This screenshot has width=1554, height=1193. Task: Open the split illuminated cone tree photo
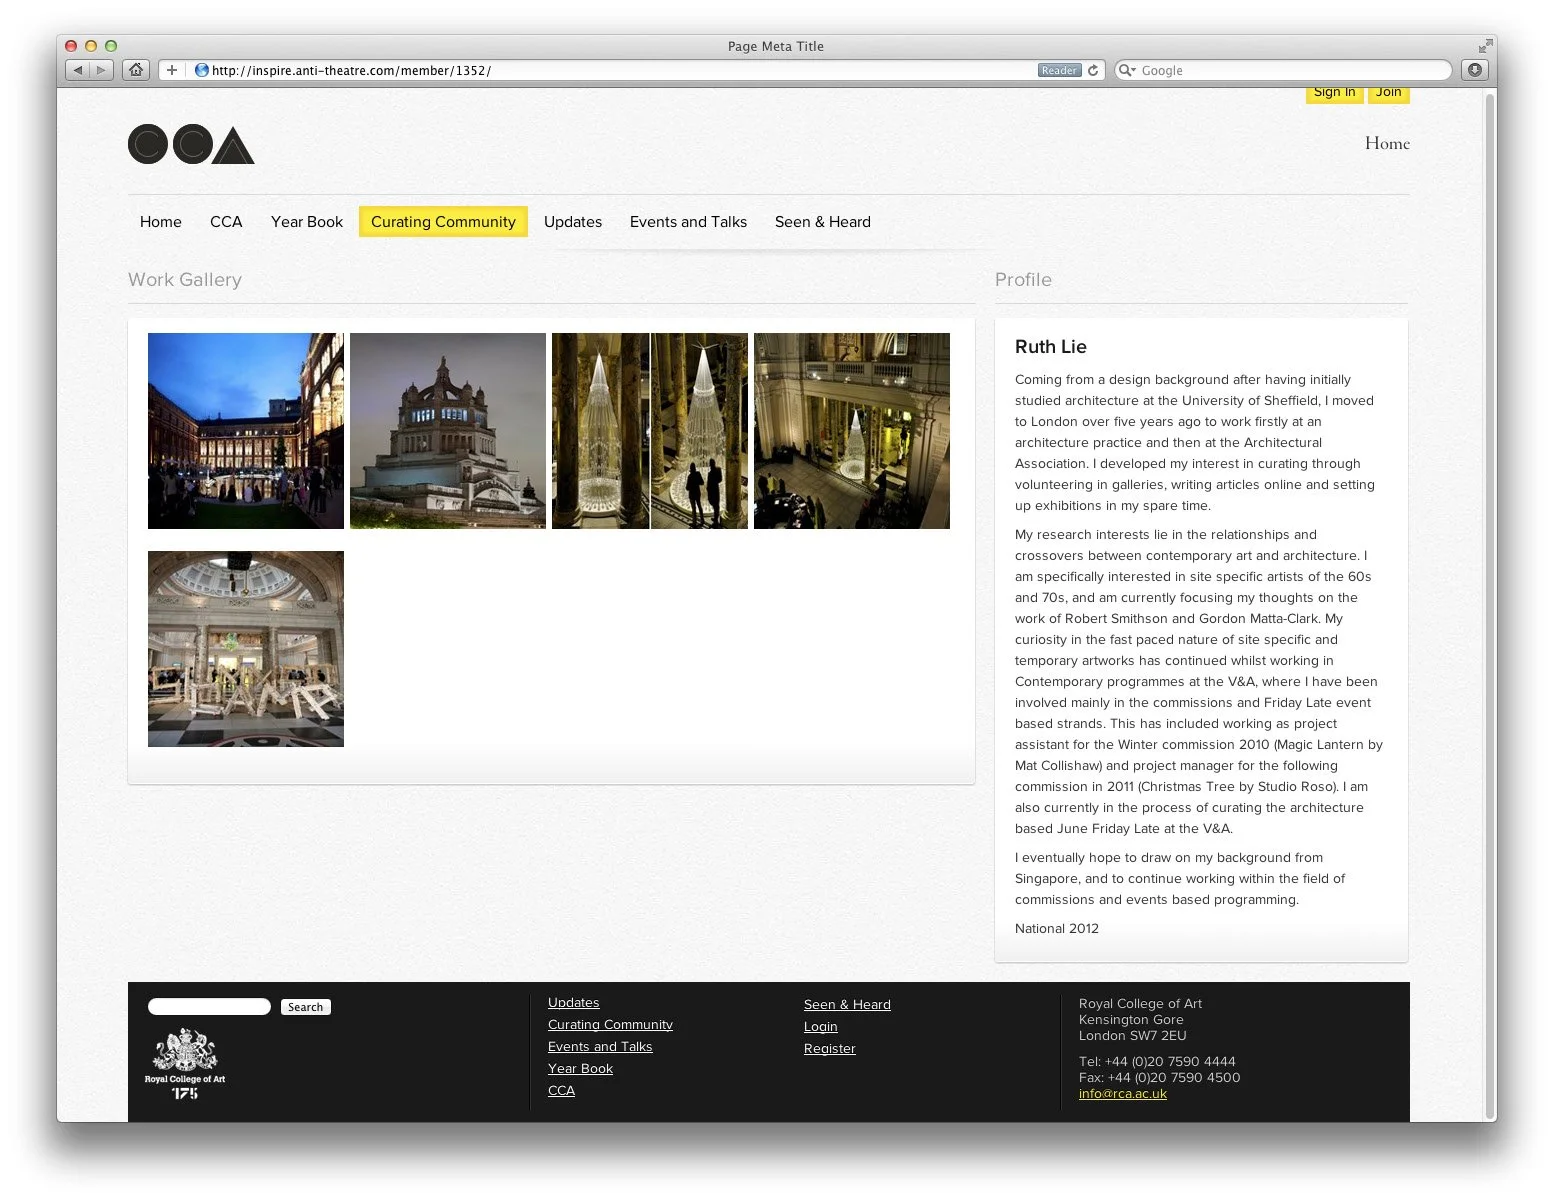650,431
